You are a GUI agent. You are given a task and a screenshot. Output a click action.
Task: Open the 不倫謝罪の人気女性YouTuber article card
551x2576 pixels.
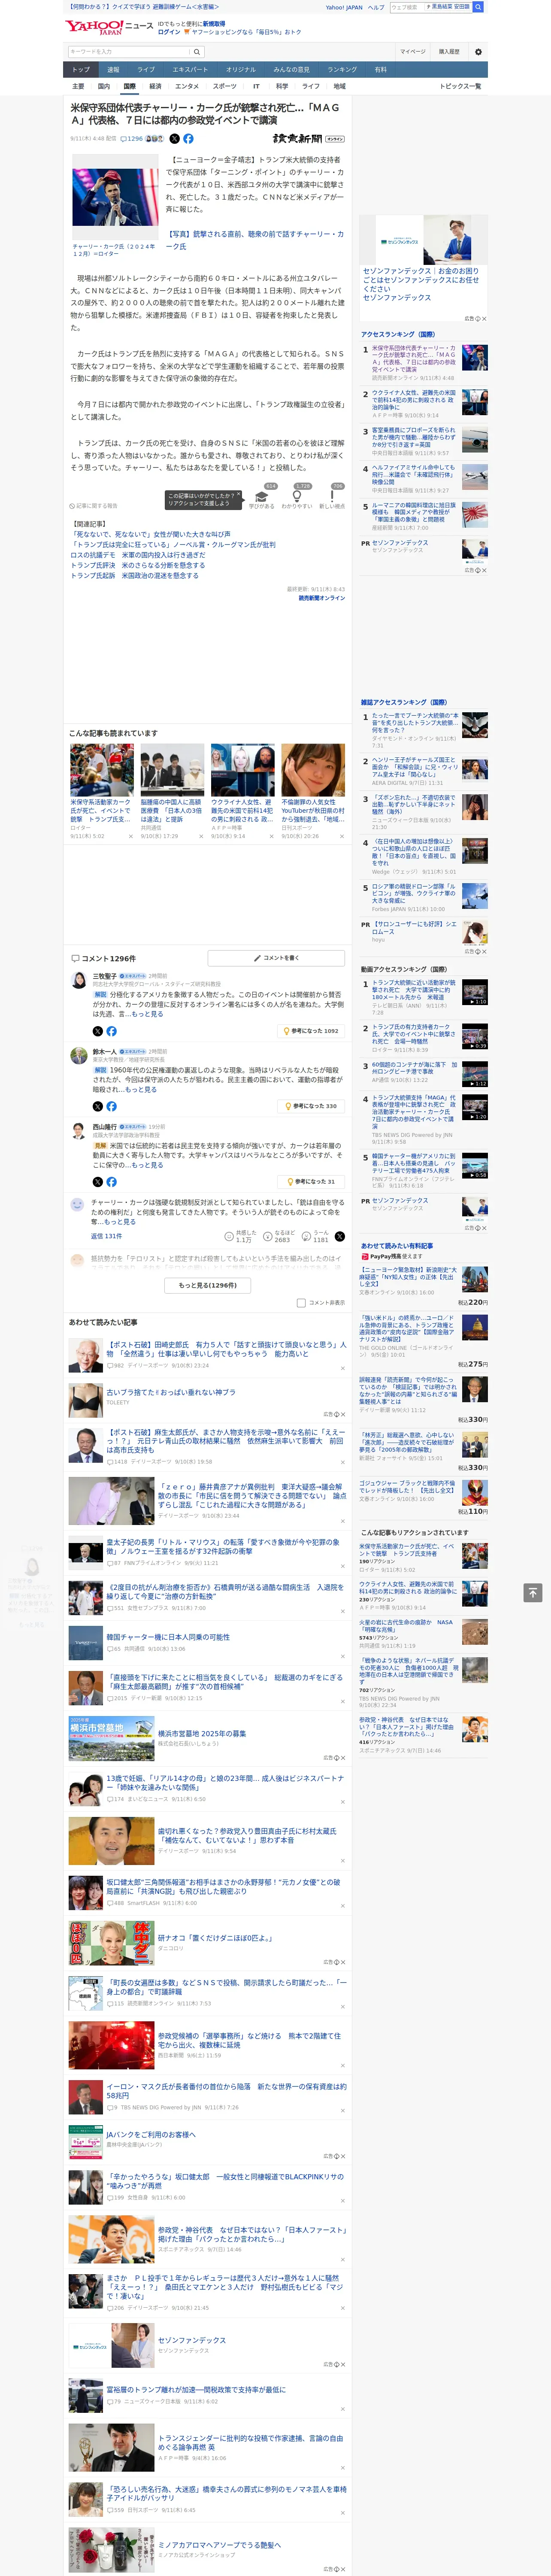click(x=313, y=791)
